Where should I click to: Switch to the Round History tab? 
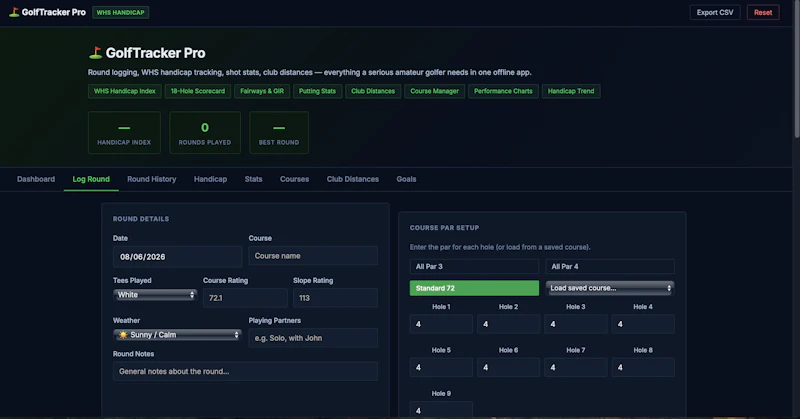[x=152, y=179]
